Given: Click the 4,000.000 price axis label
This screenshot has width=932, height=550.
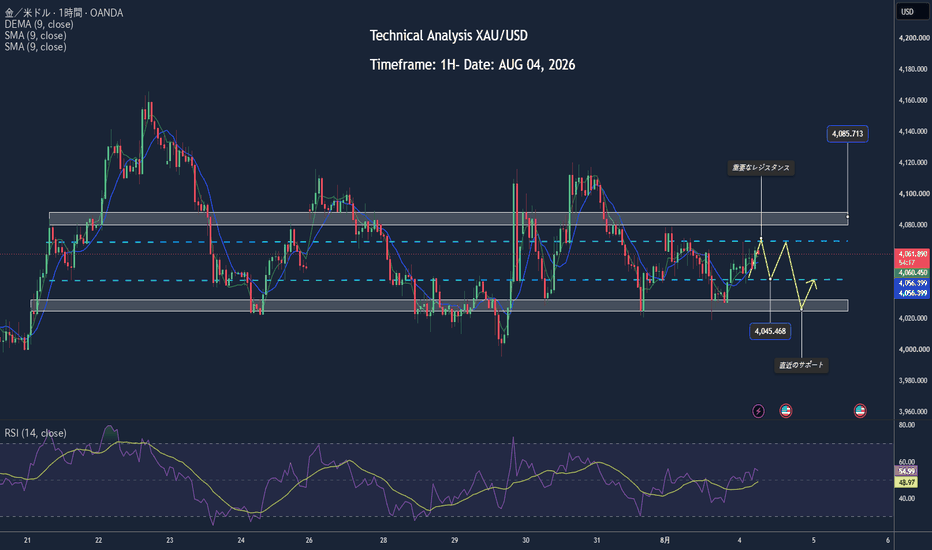Looking at the screenshot, I should coord(914,350).
